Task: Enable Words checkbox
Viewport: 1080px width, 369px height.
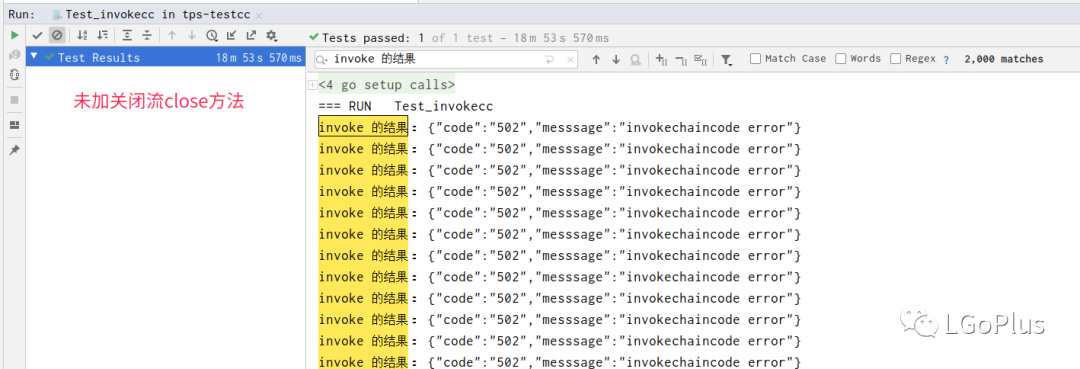Action: (840, 59)
